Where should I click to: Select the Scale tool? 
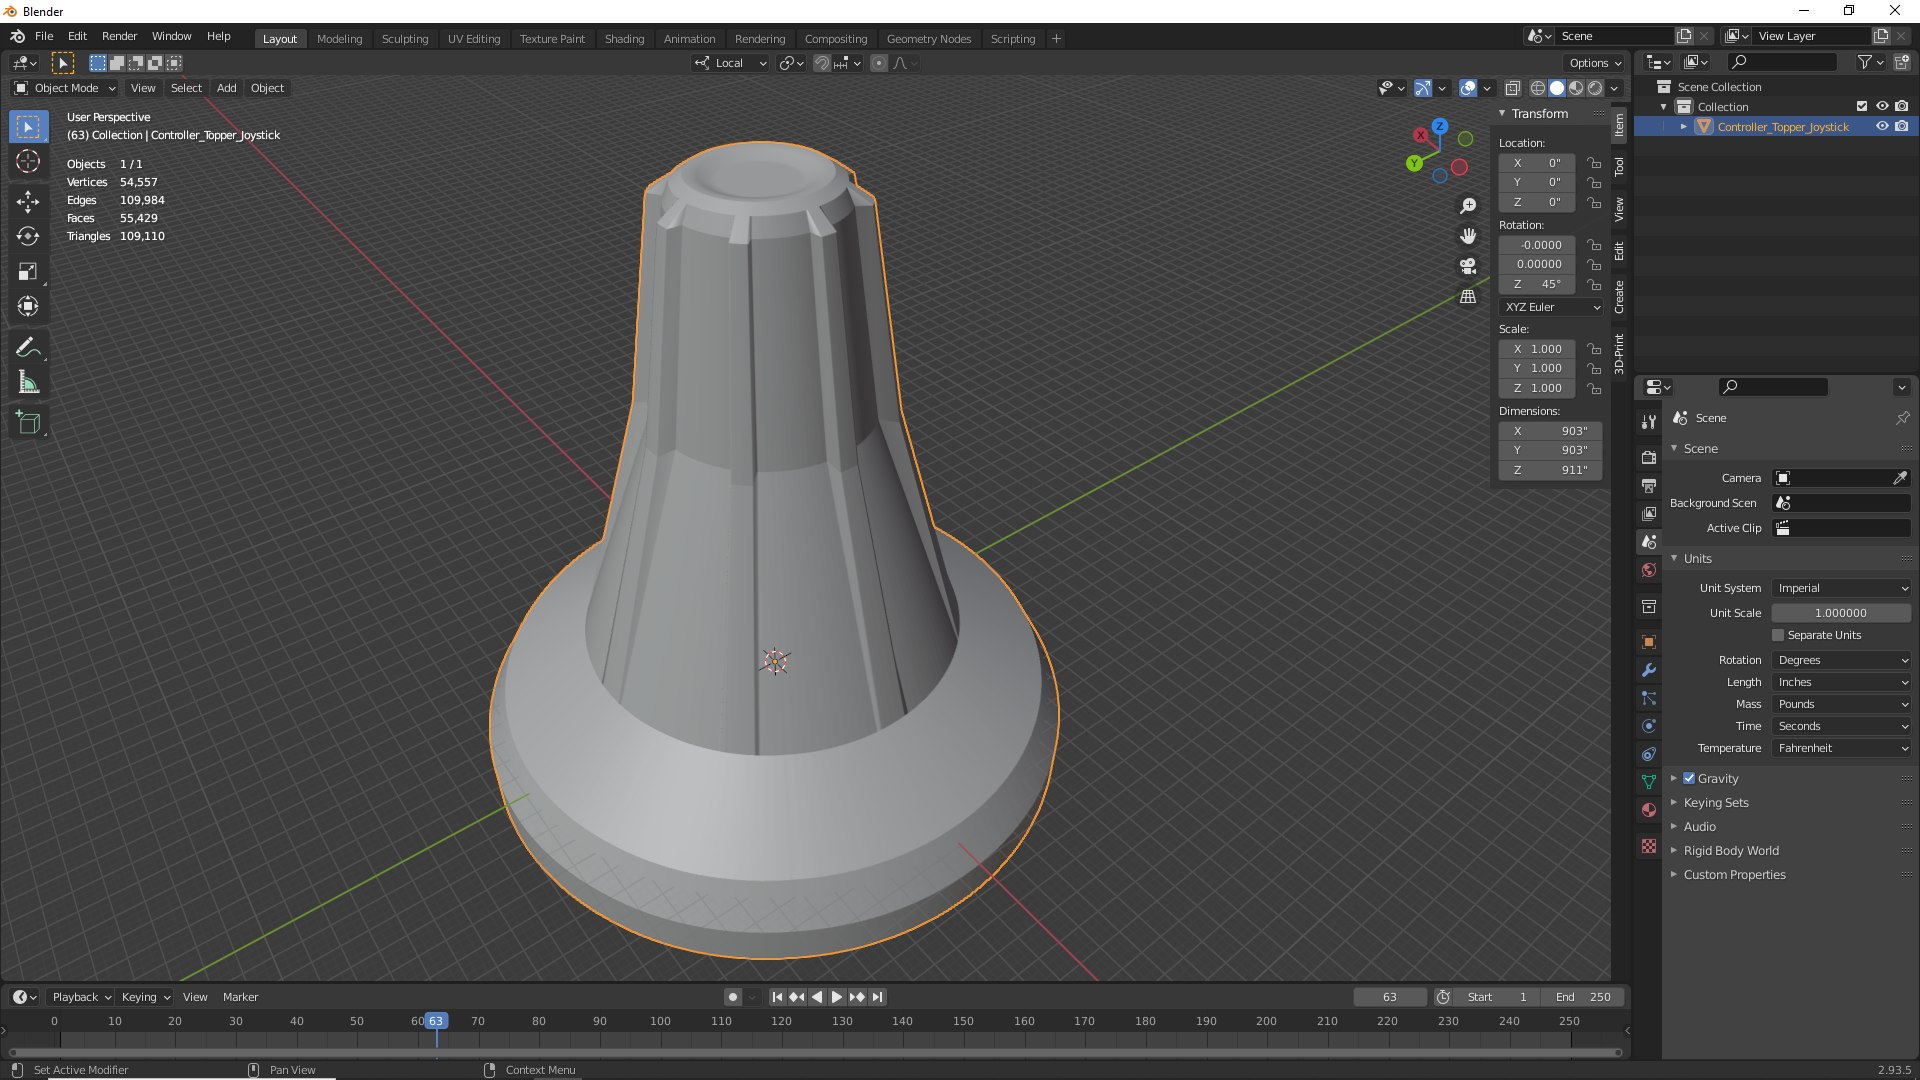point(28,271)
